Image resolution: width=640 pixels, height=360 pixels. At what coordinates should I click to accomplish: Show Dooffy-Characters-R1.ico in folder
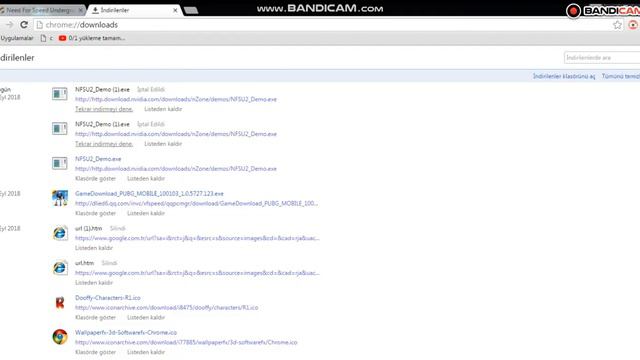click(x=95, y=317)
